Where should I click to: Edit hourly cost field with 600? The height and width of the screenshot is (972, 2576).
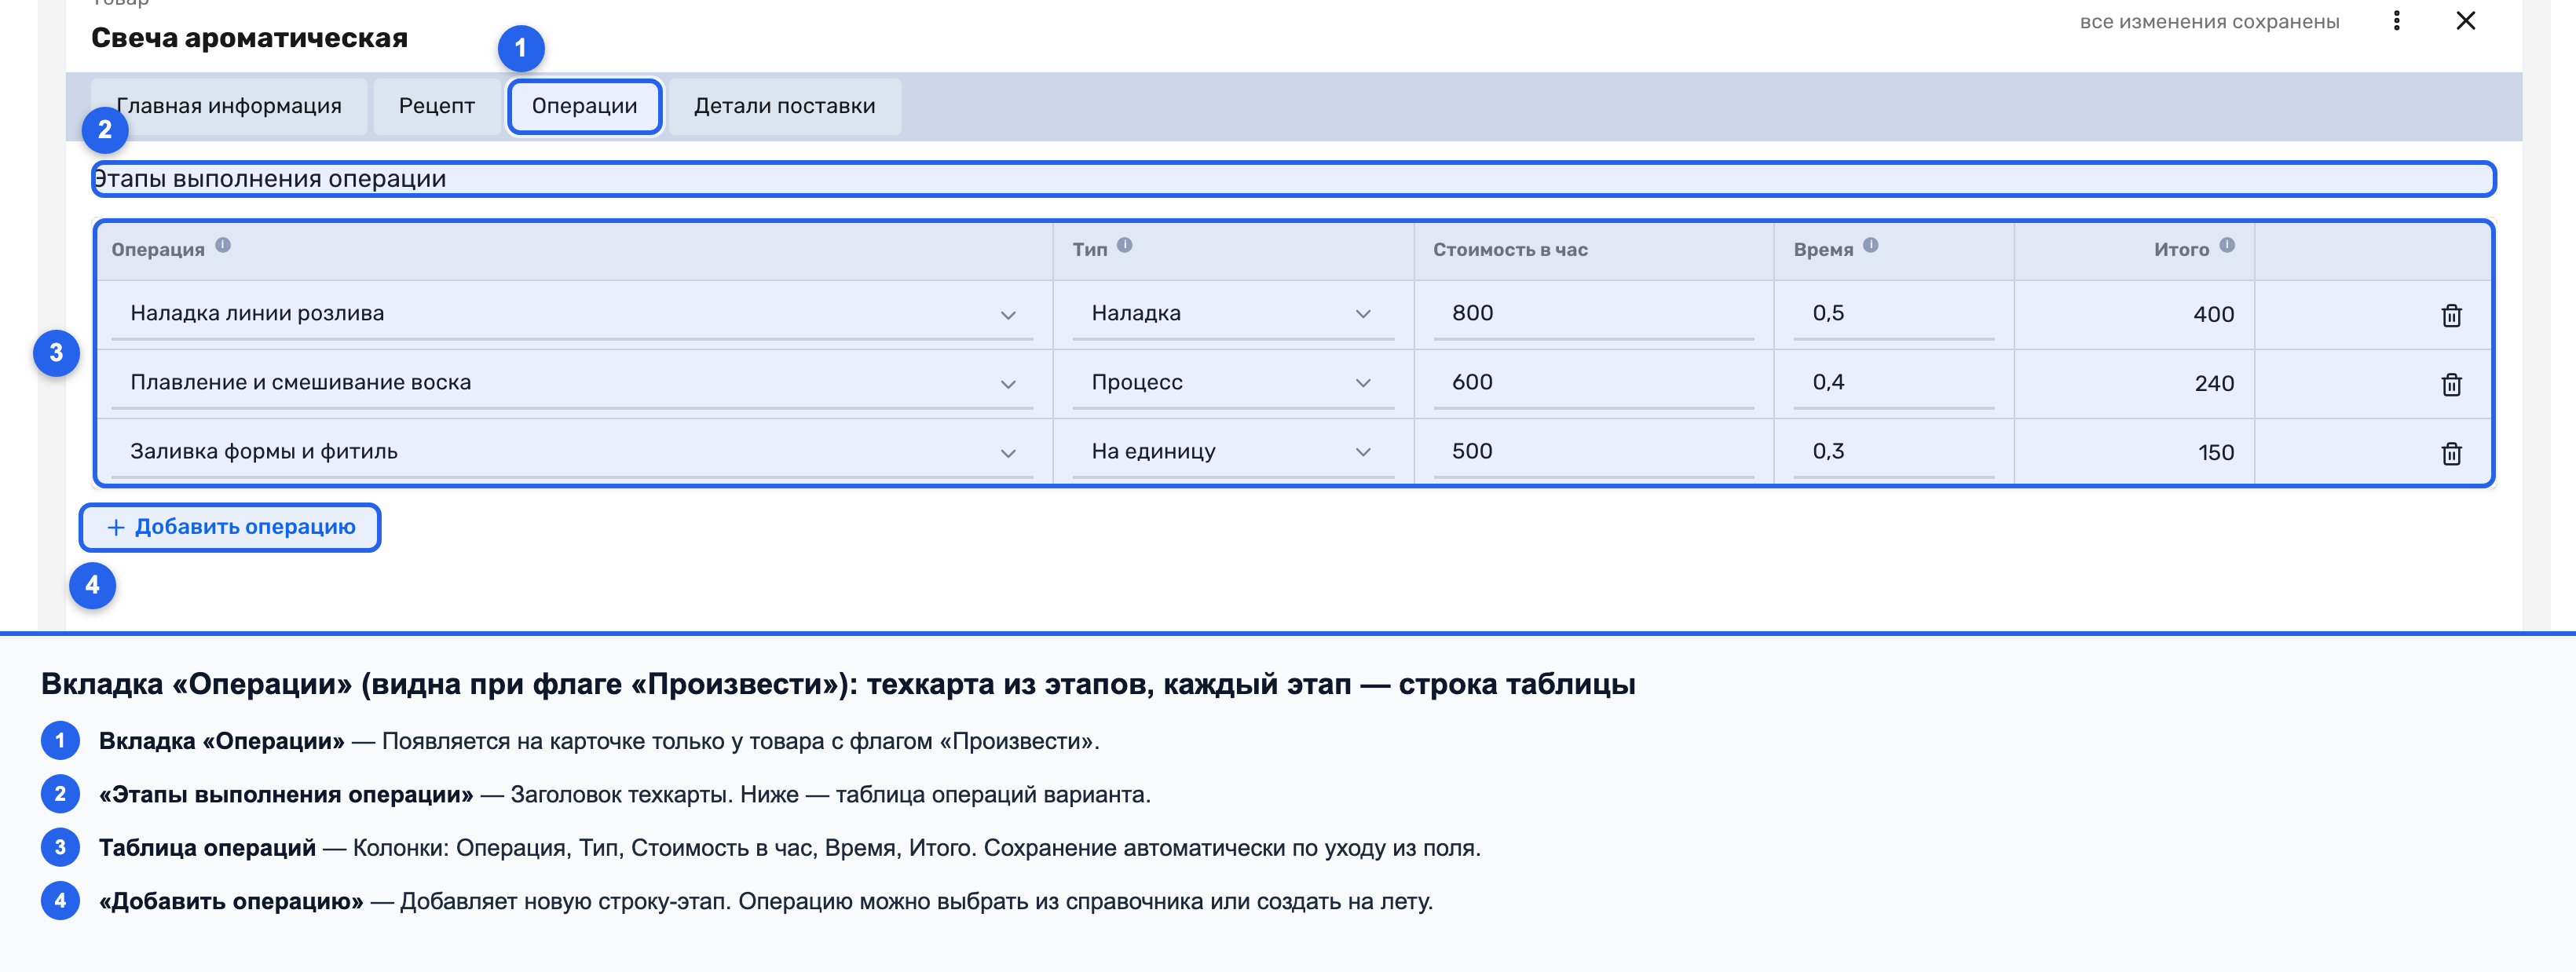(x=1593, y=383)
